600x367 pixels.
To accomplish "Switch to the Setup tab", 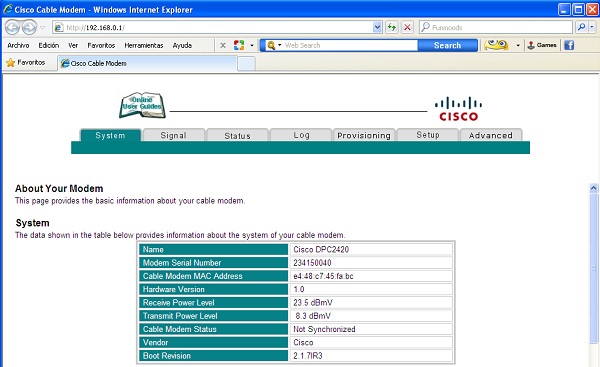I will 428,135.
